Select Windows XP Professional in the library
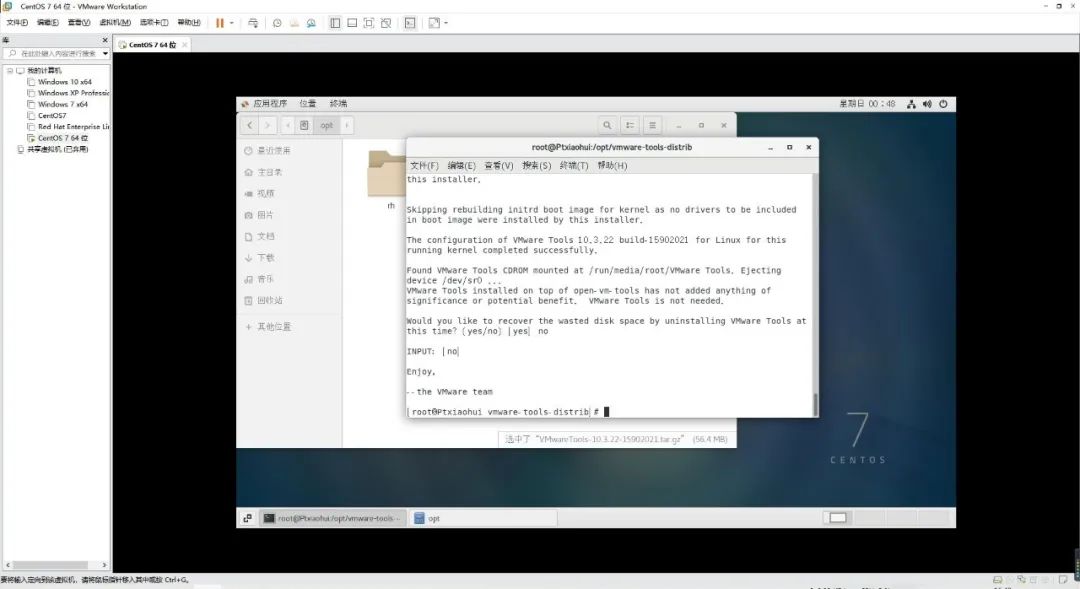The width and height of the screenshot is (1080, 589). pos(68,93)
